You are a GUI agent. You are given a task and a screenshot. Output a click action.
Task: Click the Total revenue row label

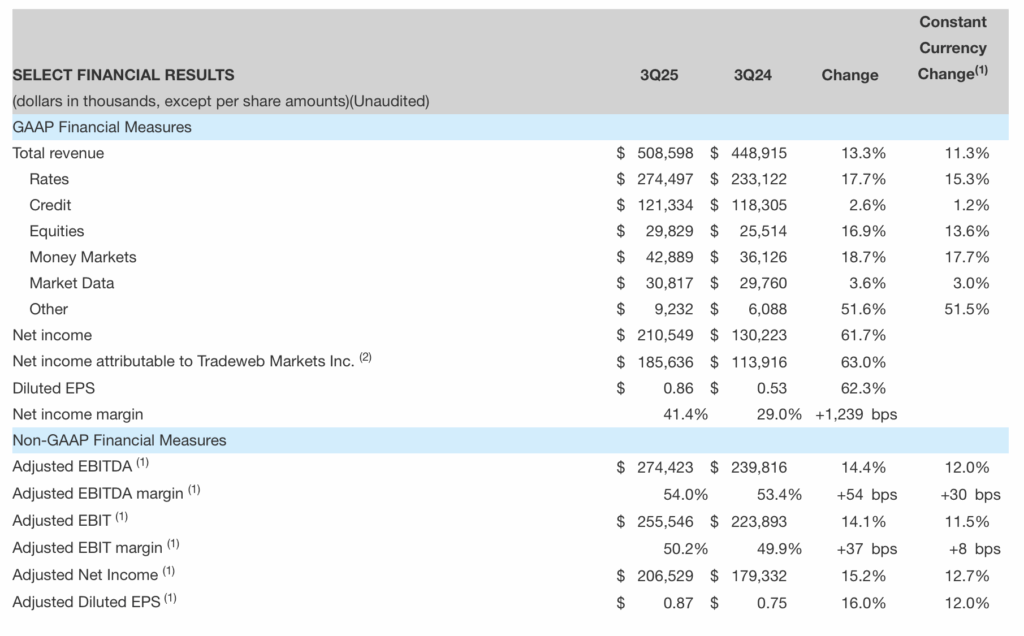coord(58,153)
